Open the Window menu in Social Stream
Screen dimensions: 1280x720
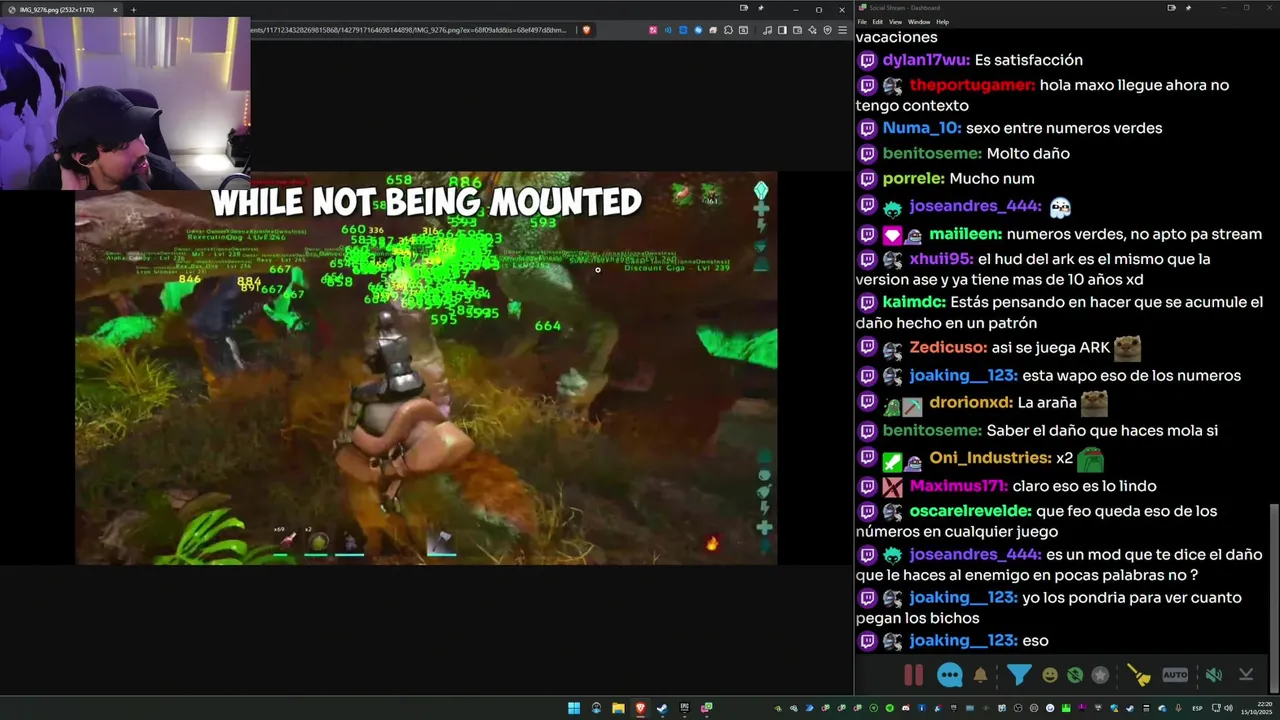(919, 21)
